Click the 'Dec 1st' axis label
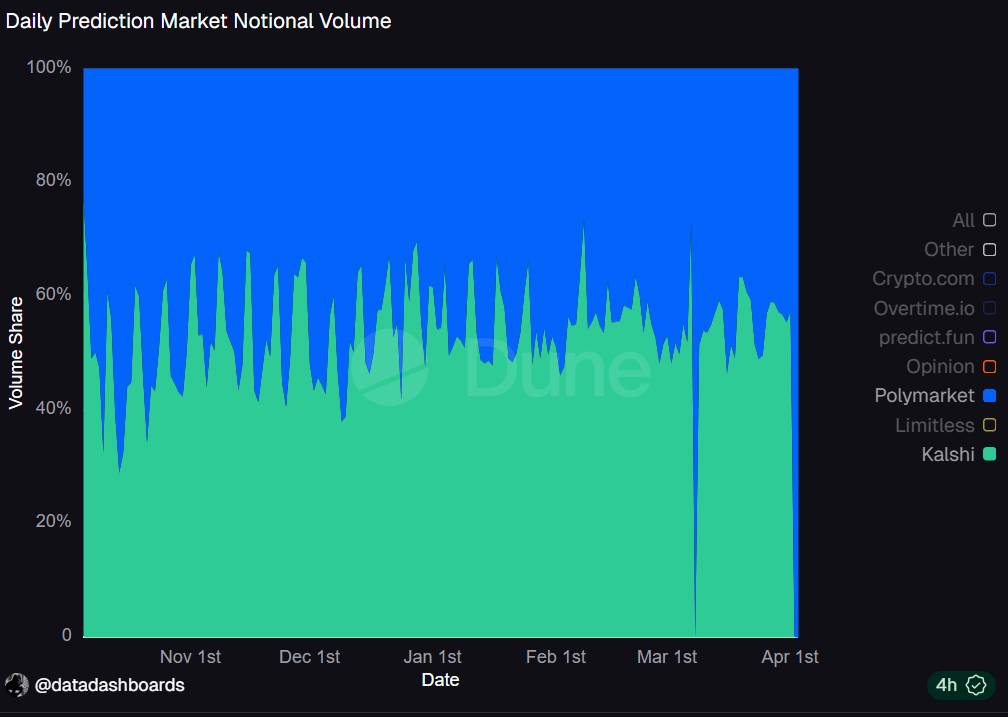The width and height of the screenshot is (1008, 717). [x=309, y=657]
